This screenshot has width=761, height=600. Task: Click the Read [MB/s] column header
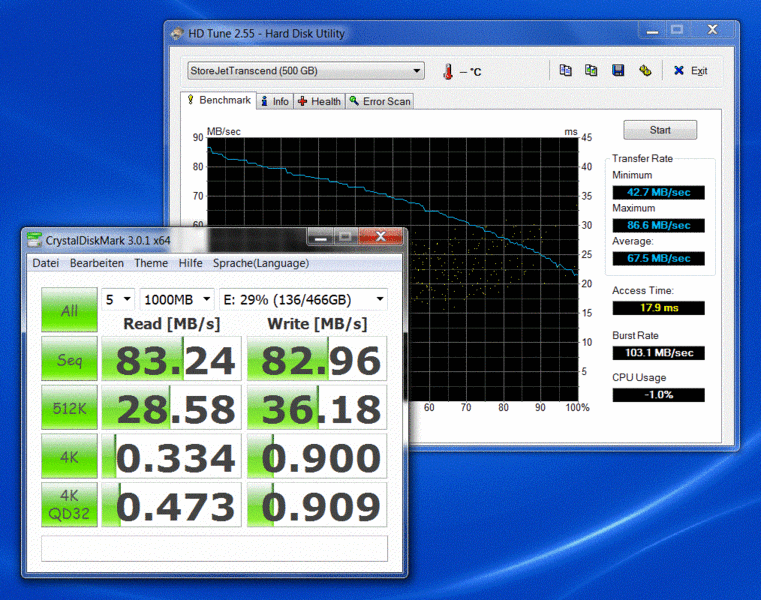coord(172,324)
